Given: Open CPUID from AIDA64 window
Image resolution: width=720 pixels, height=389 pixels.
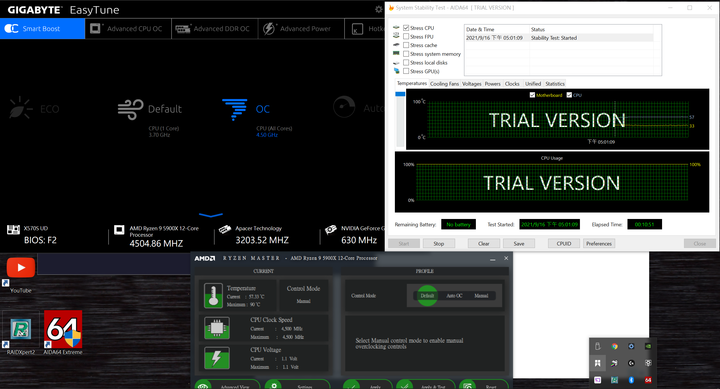Looking at the screenshot, I should point(564,243).
